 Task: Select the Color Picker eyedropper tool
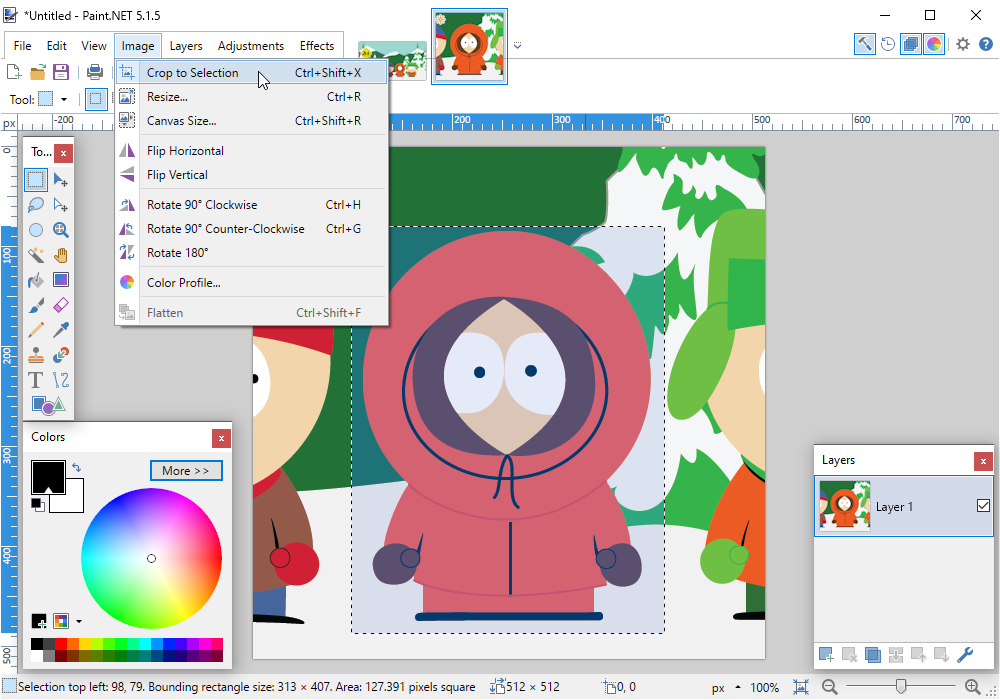point(61,330)
